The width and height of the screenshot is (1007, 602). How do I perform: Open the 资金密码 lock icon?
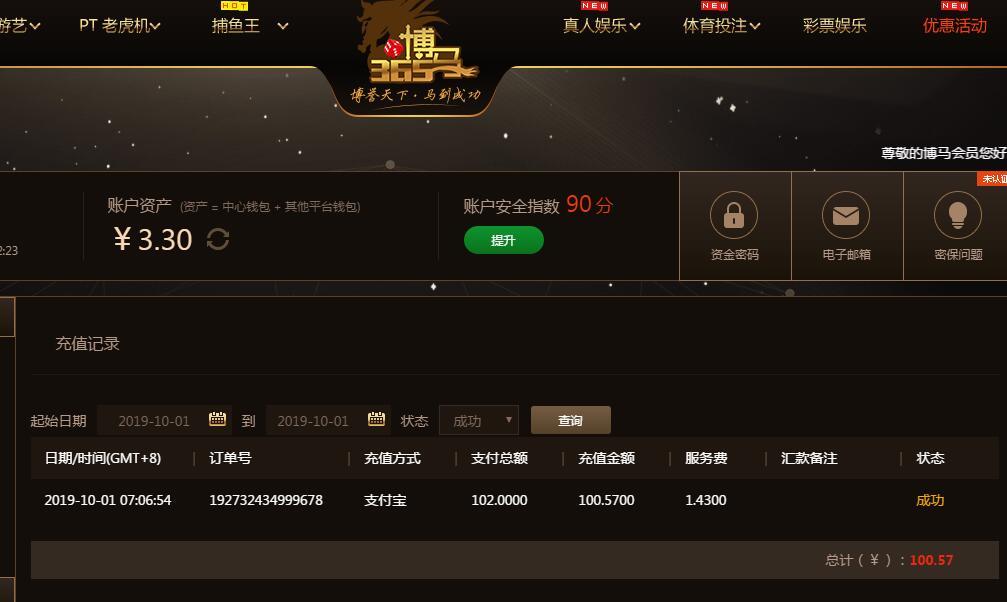(x=734, y=215)
